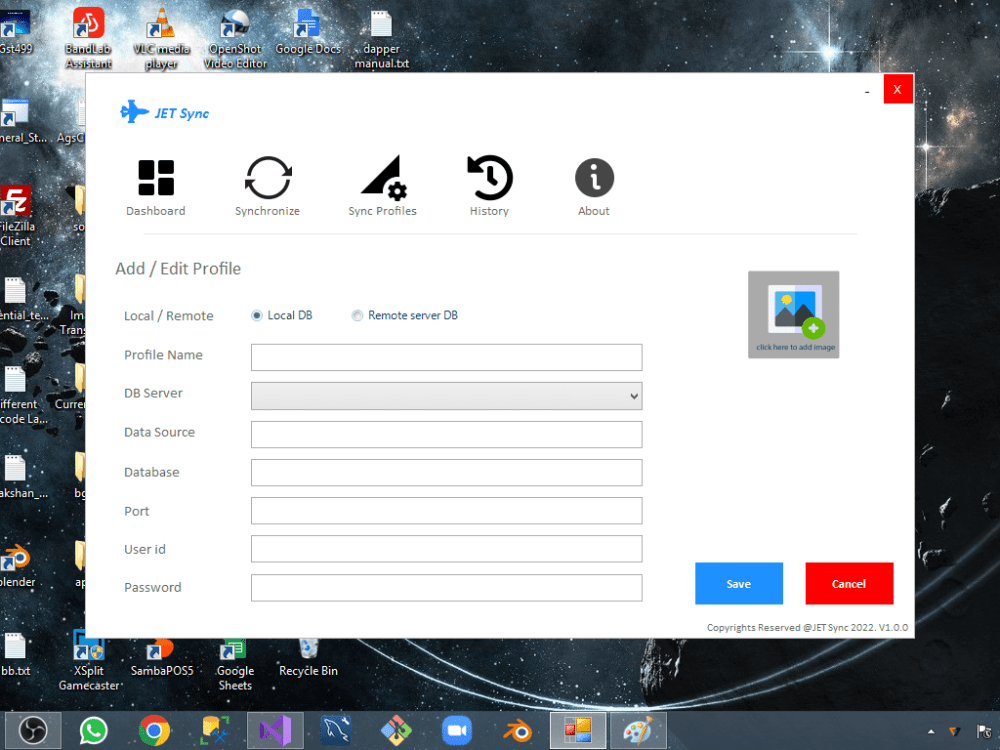1000x750 pixels.
Task: Open Blender from taskbar
Action: pos(517,730)
